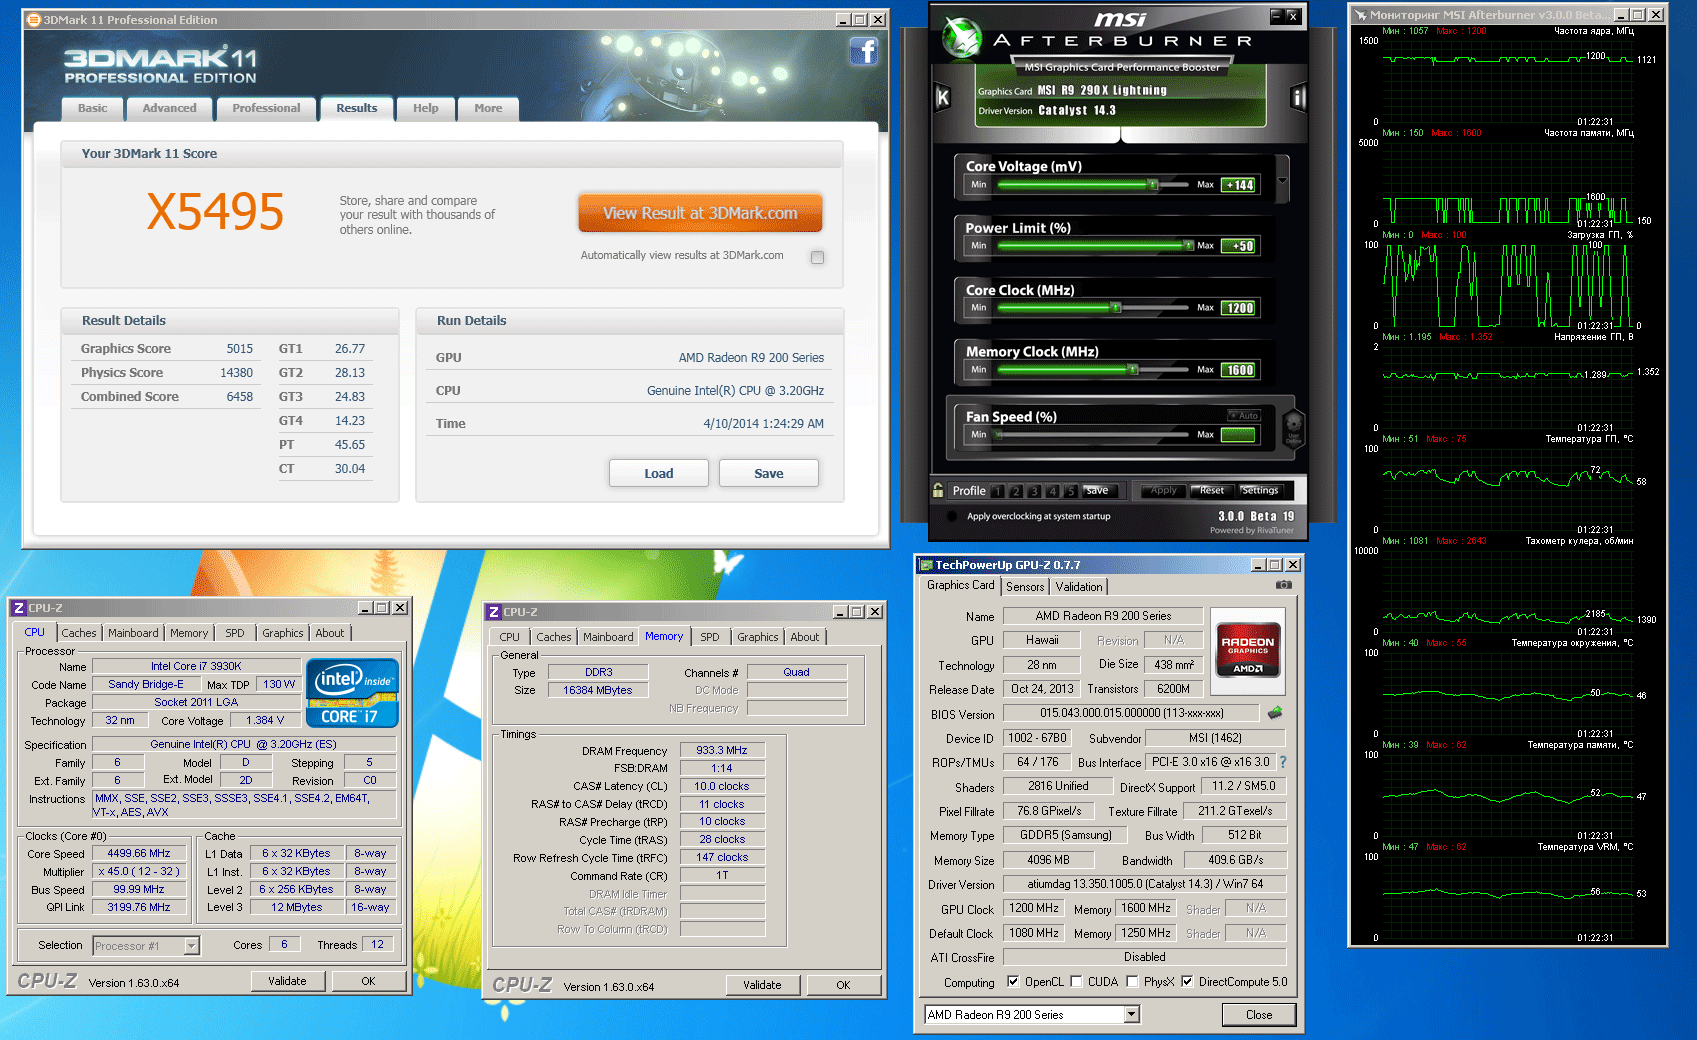
Task: Click View Result at 3DMark.com button
Action: pyautogui.click(x=700, y=213)
